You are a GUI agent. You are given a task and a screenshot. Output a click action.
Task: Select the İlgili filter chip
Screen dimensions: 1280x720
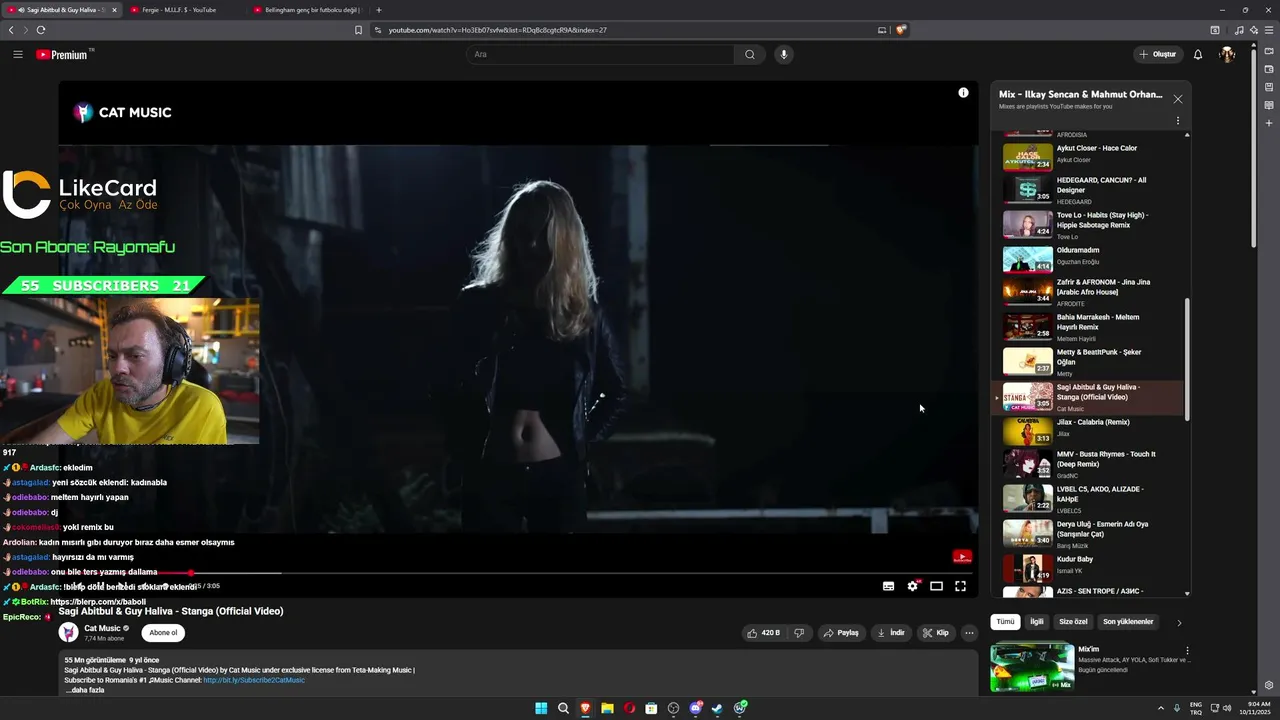point(1037,622)
